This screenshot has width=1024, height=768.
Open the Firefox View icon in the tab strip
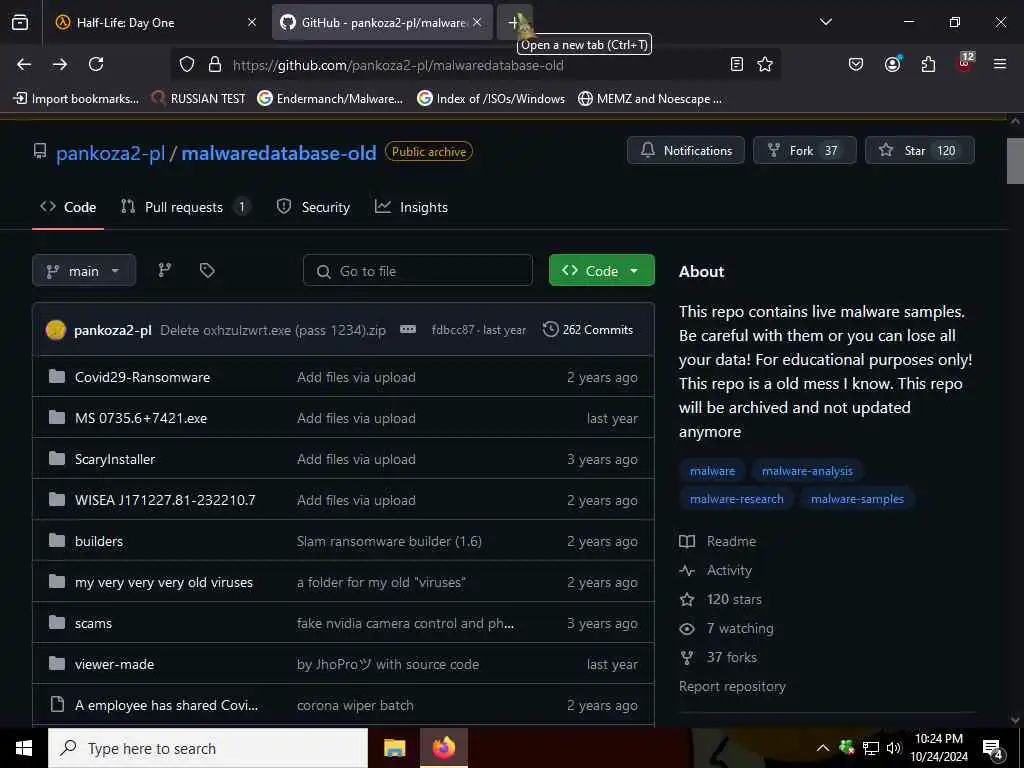[x=20, y=22]
